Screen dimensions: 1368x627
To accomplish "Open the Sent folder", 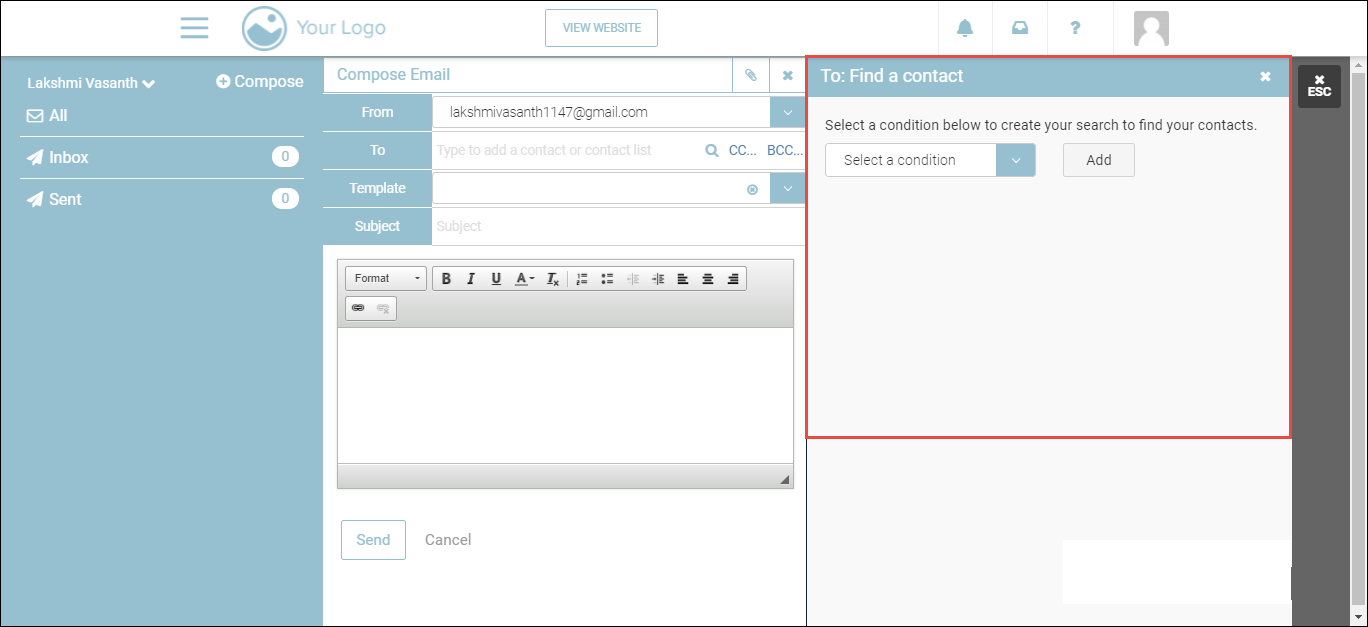I will point(65,200).
